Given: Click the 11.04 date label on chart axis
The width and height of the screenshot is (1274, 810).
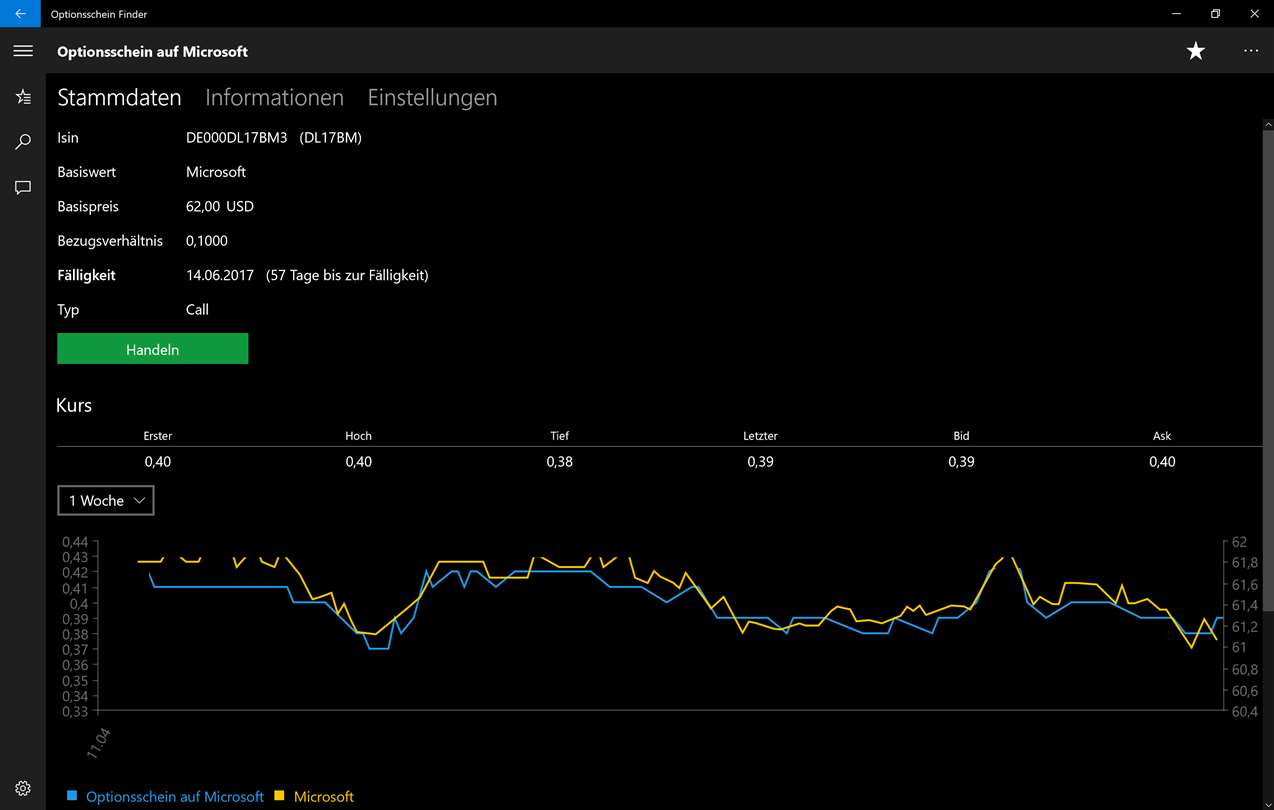Looking at the screenshot, I should [98, 745].
